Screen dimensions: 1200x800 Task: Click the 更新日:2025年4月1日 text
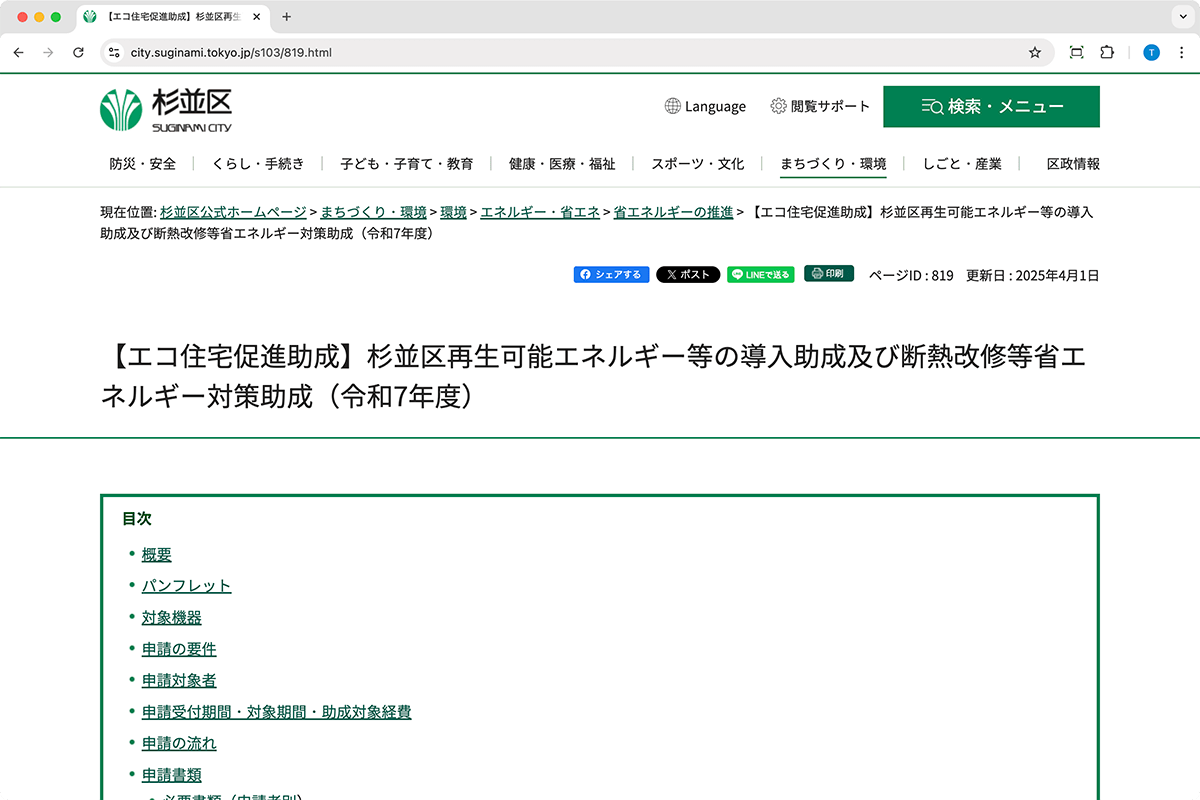tap(1033, 275)
